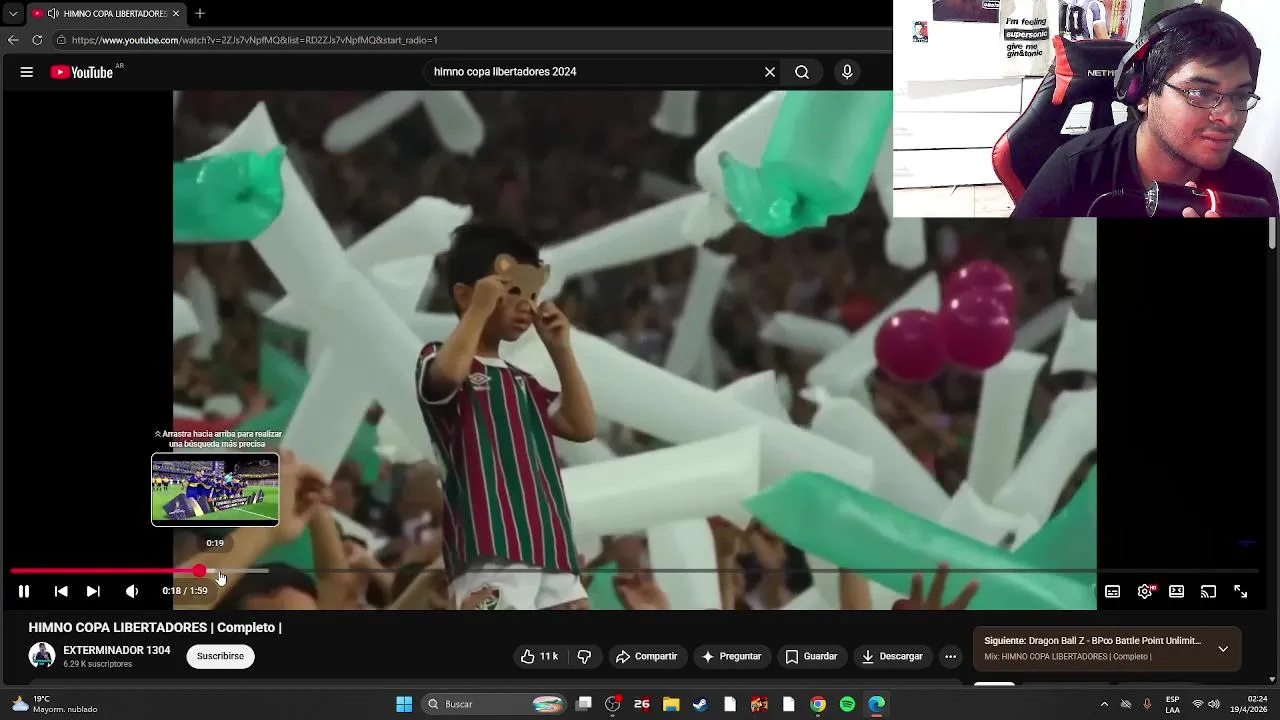This screenshot has width=1280, height=720.
Task: Open the weather widget 19°C
Action: (55, 704)
